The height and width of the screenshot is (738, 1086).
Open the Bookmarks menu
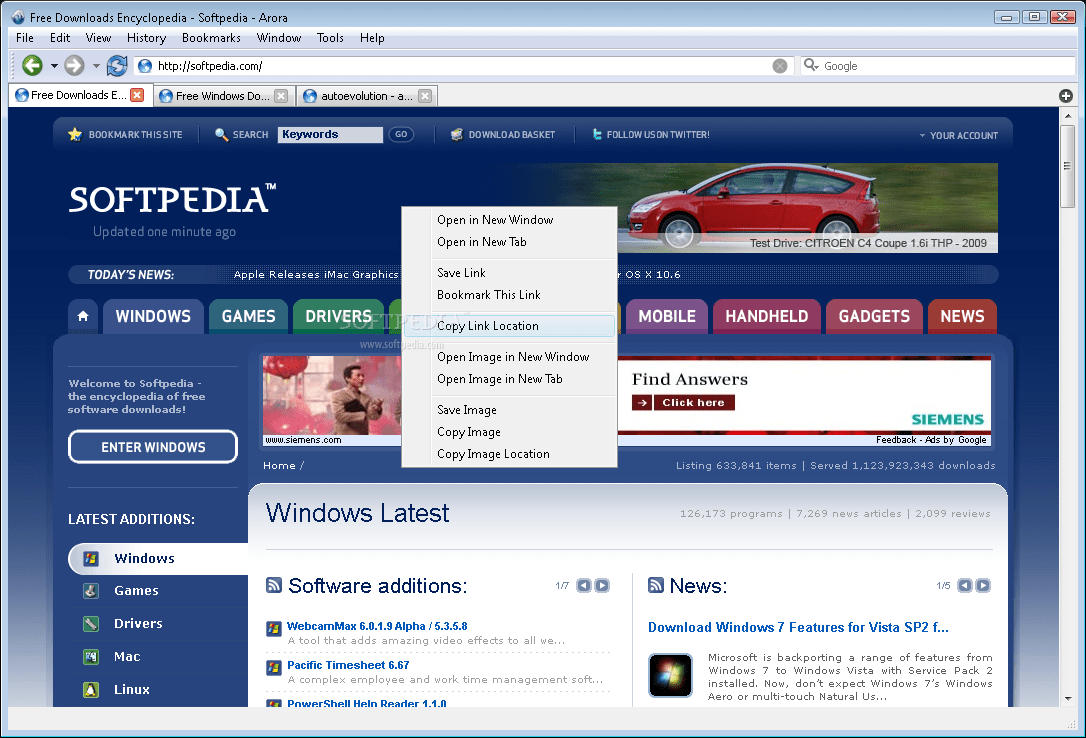point(211,38)
